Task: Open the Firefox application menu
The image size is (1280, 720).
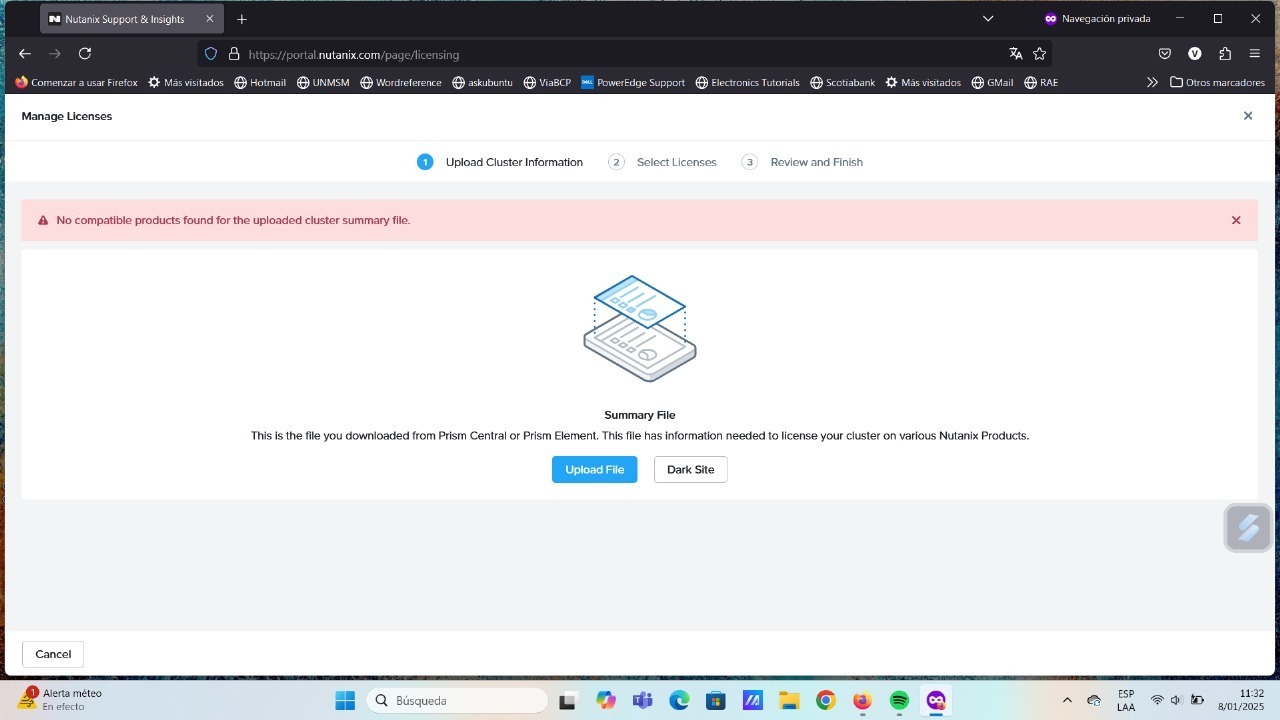Action: tap(1255, 54)
